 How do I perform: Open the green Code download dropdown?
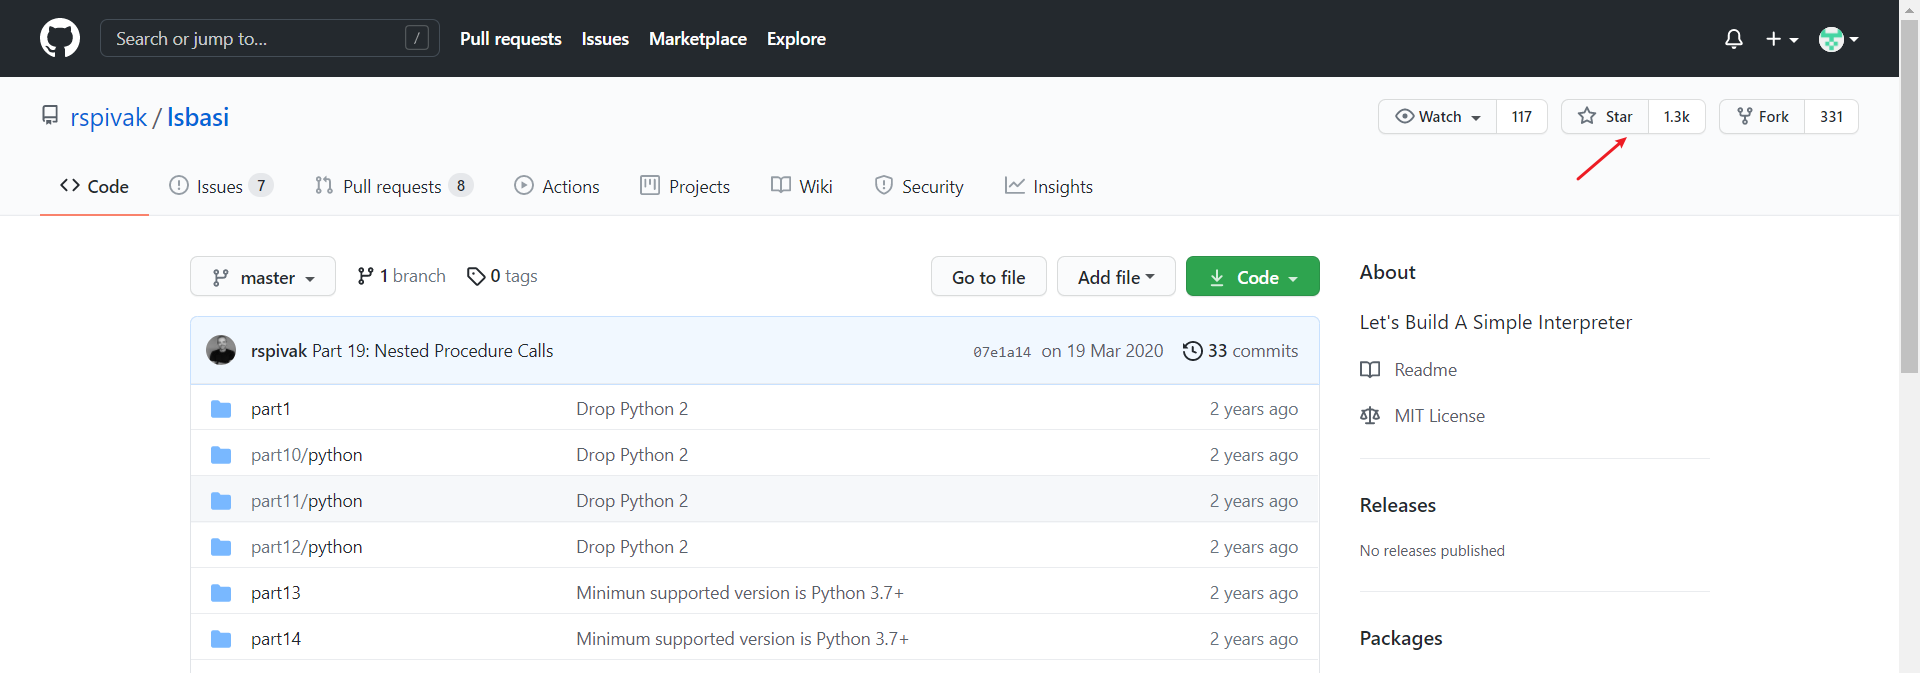[1252, 277]
